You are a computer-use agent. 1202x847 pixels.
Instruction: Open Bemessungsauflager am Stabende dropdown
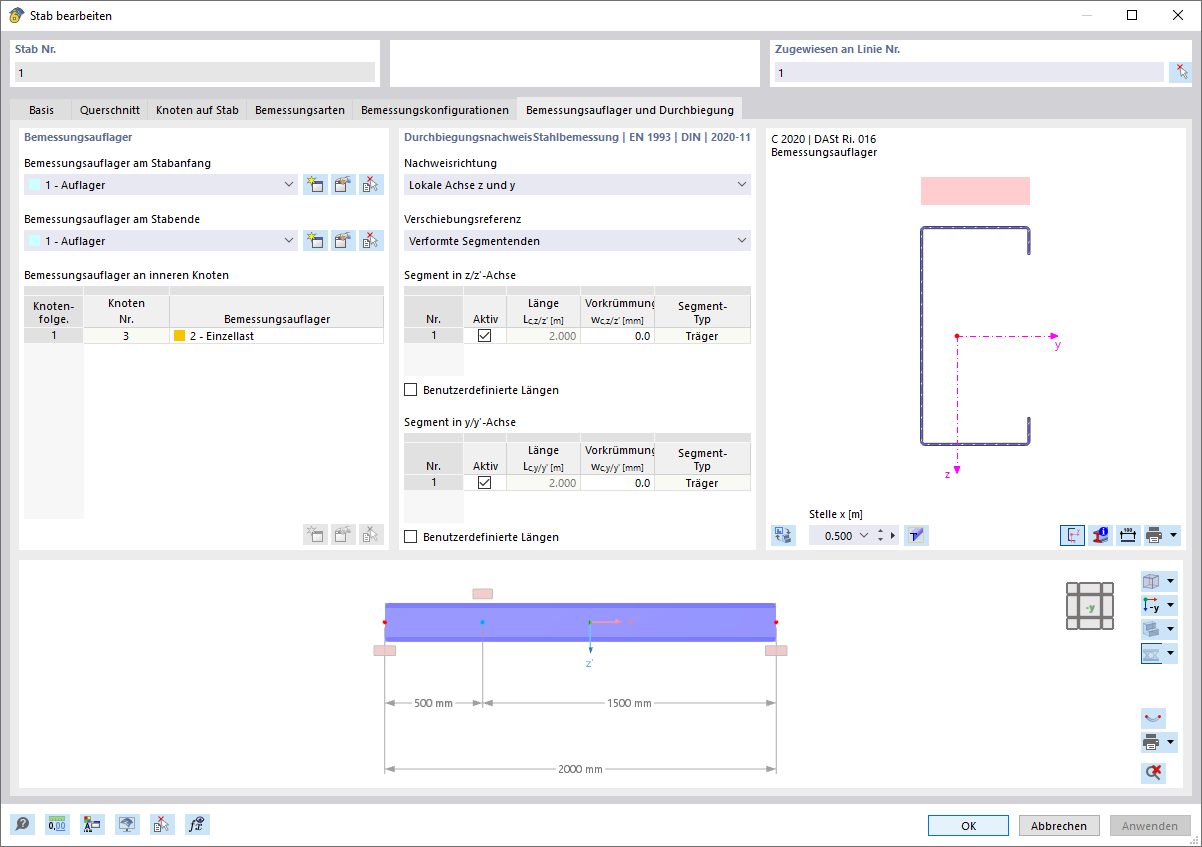(x=289, y=240)
